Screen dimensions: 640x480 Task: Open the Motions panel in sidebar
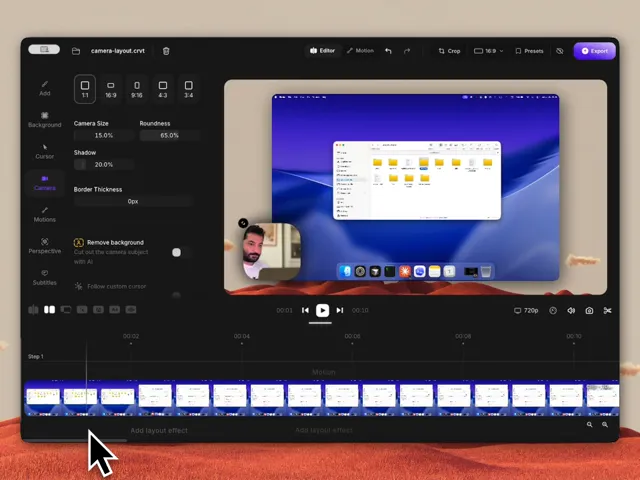[x=44, y=215]
